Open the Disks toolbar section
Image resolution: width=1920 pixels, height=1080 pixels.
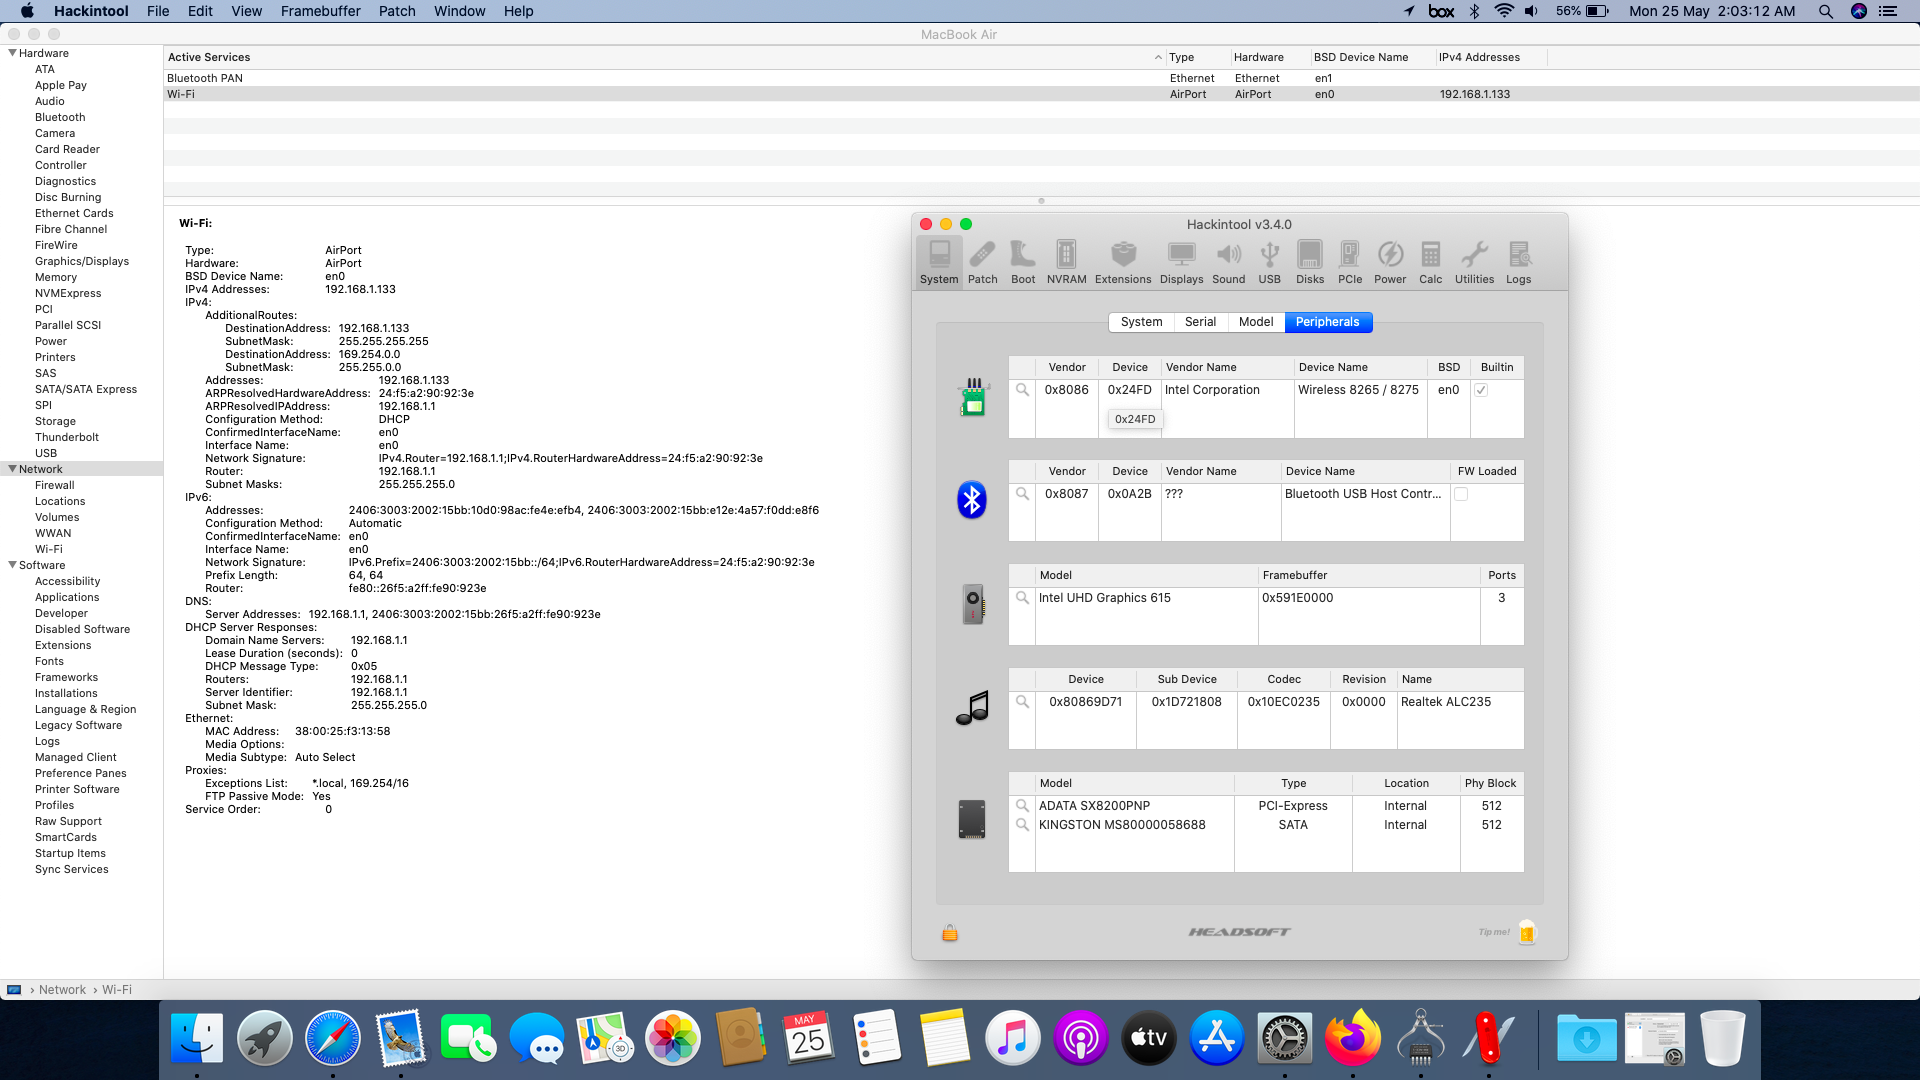point(1310,263)
